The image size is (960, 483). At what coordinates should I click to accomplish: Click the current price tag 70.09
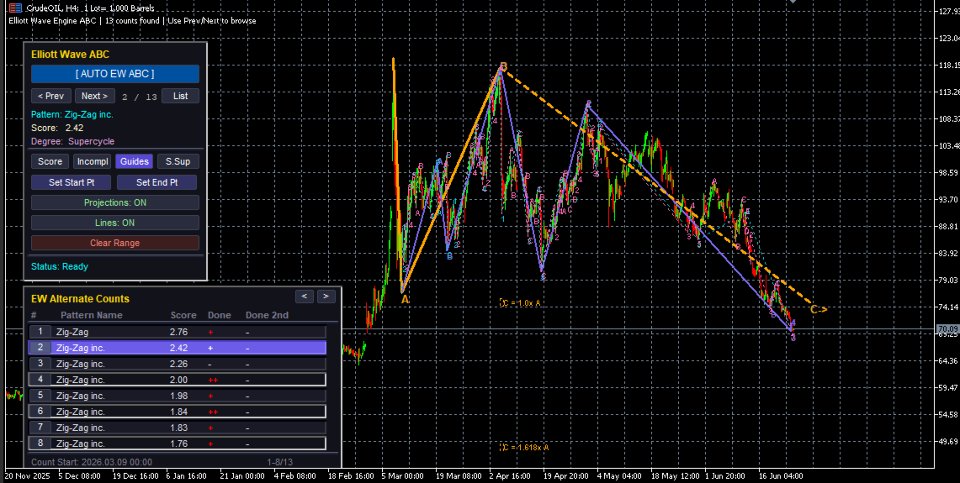pos(947,329)
